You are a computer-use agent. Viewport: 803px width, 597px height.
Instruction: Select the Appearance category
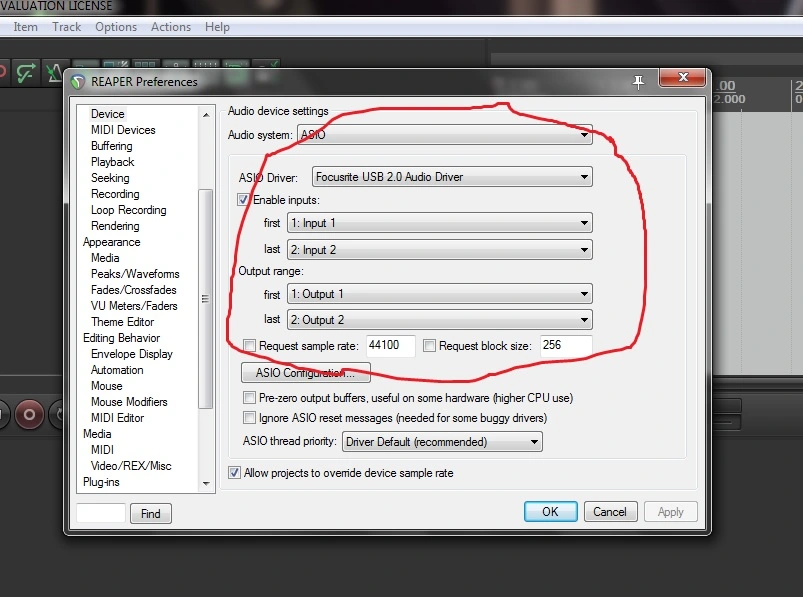click(x=112, y=242)
